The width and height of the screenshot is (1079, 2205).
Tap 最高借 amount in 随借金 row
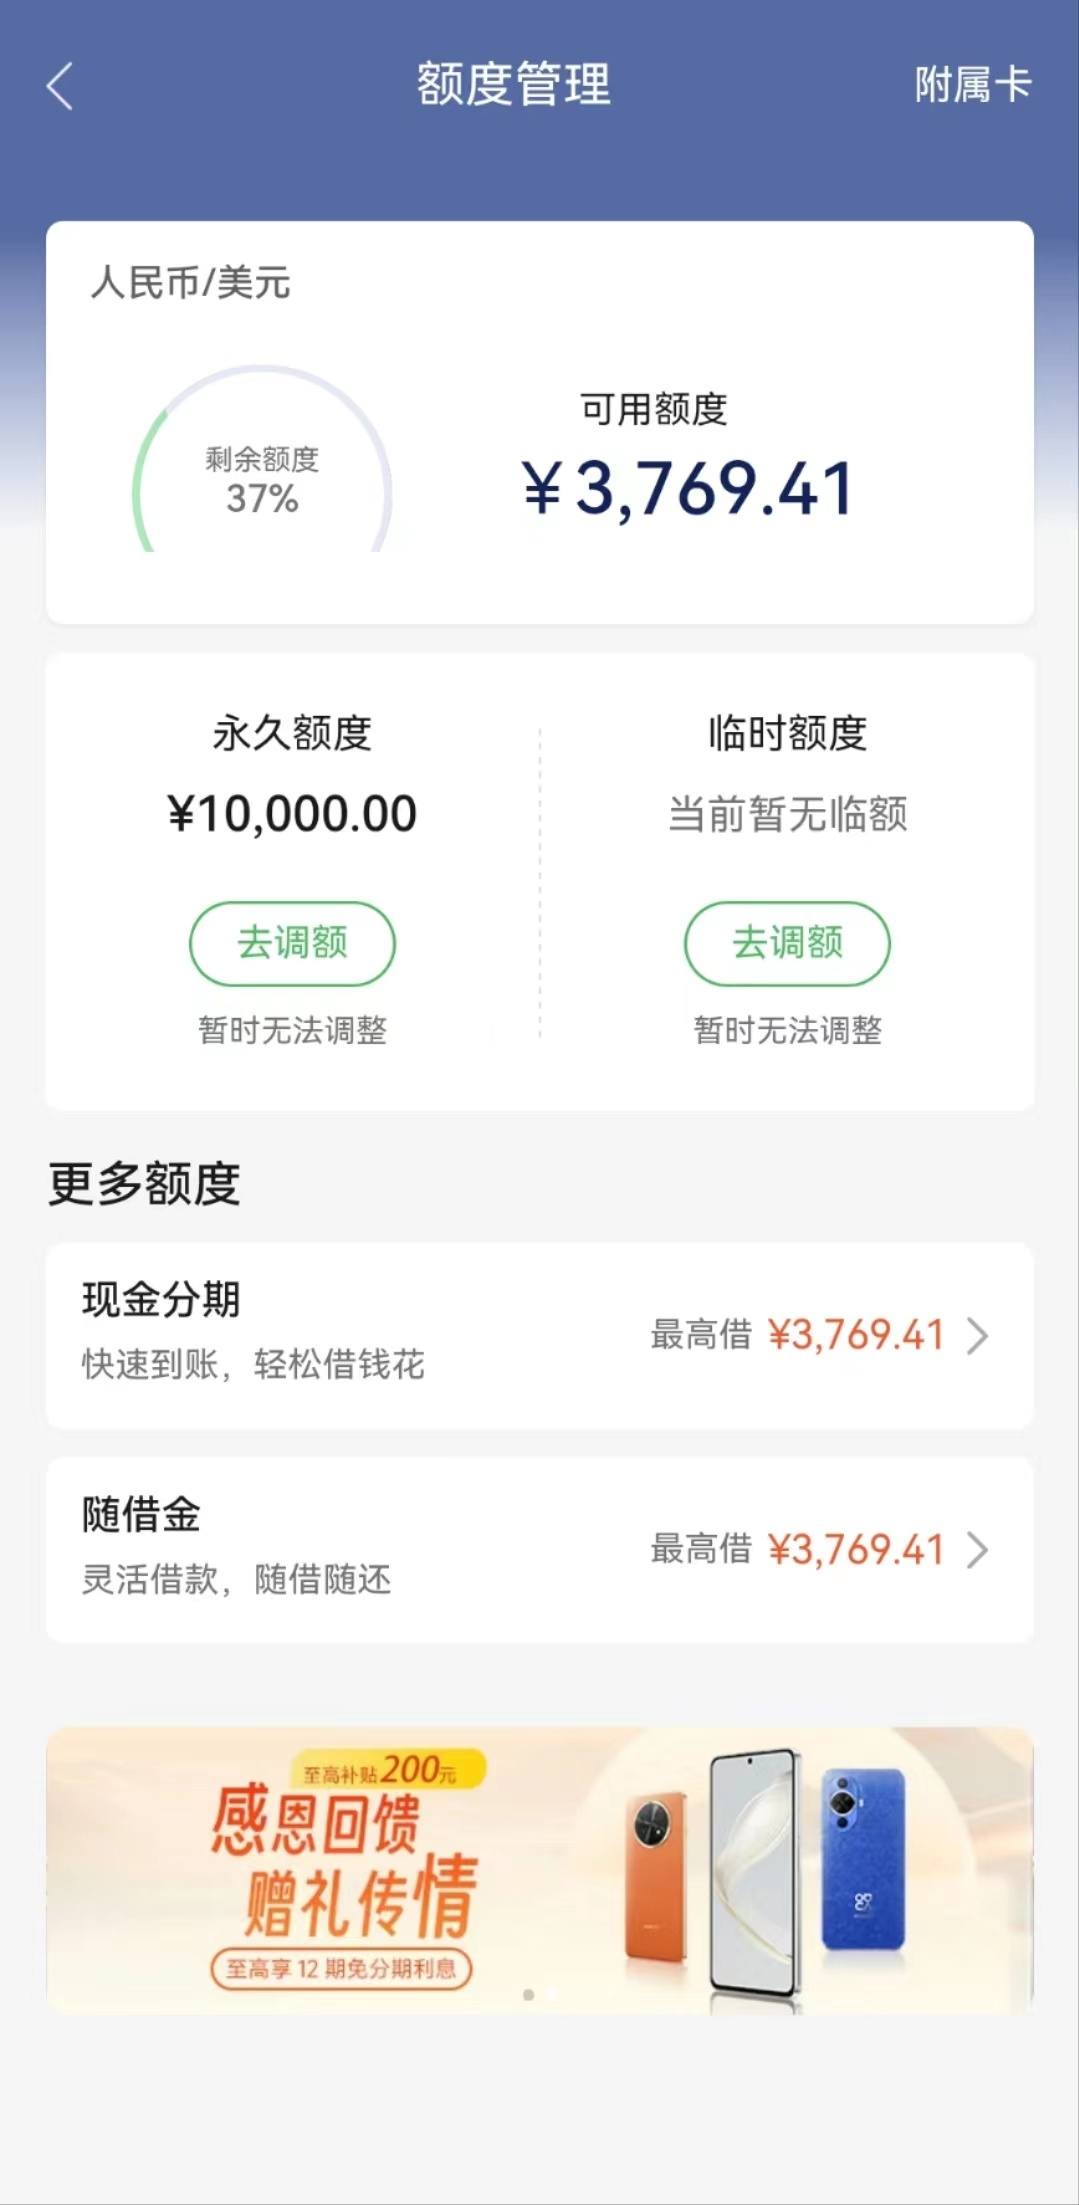tap(856, 1550)
